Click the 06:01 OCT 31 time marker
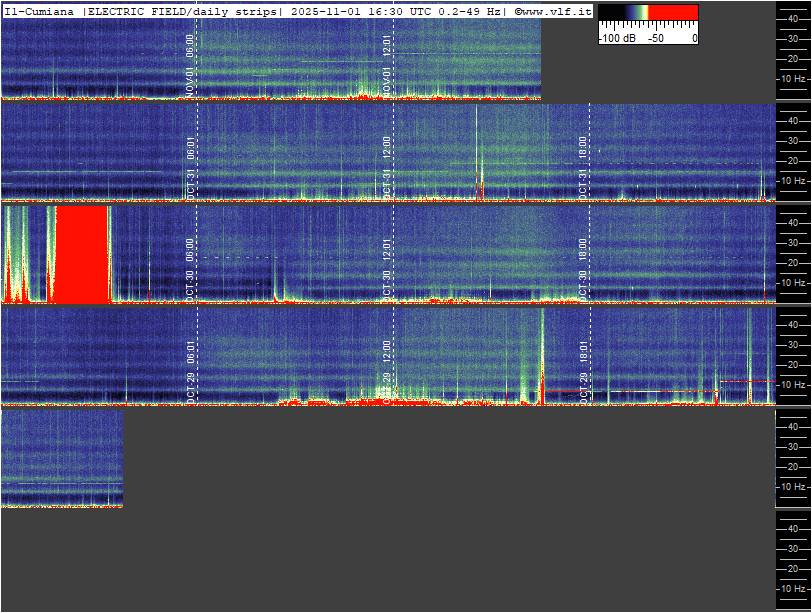Viewport: 812px width, 613px height. [x=190, y=148]
